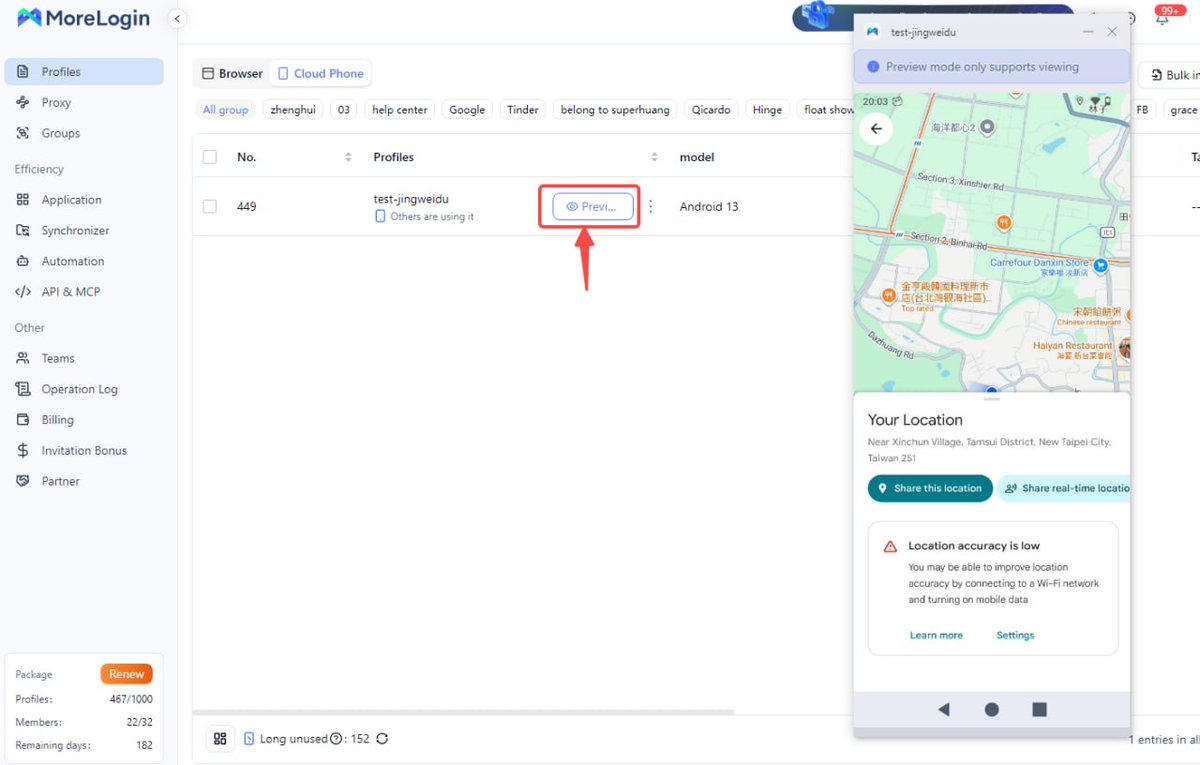Filter by the Tinder group
The width and height of the screenshot is (1200, 765).
(523, 110)
